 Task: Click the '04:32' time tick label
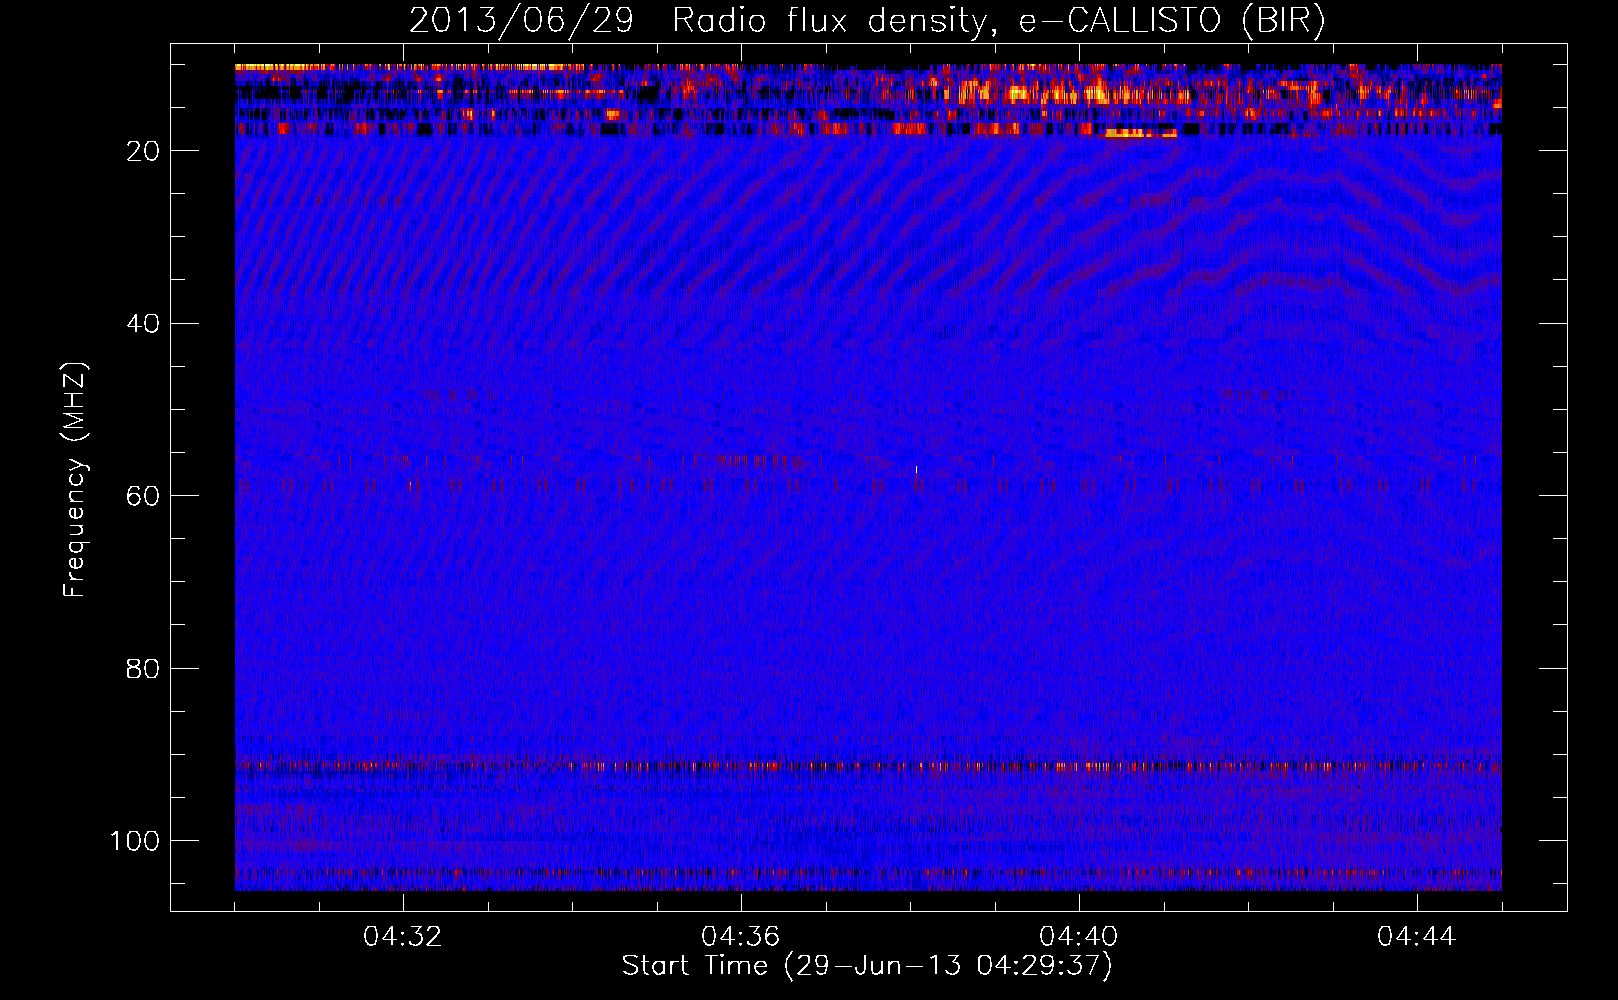pyautogui.click(x=403, y=937)
